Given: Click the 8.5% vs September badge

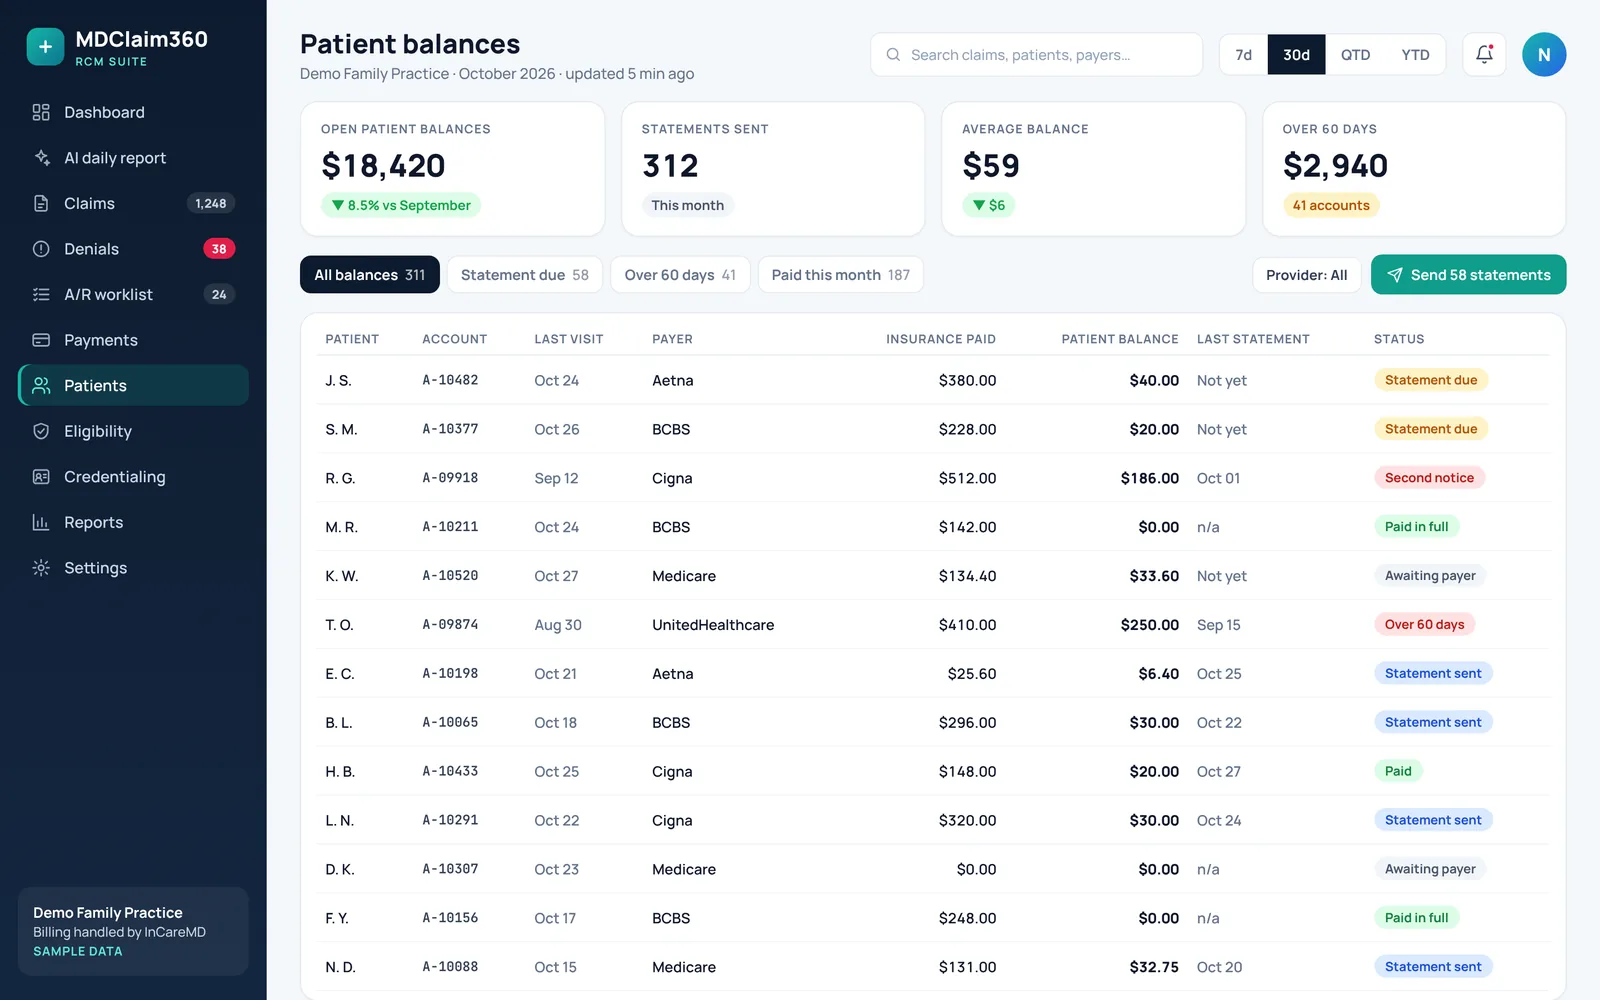Looking at the screenshot, I should pos(400,205).
